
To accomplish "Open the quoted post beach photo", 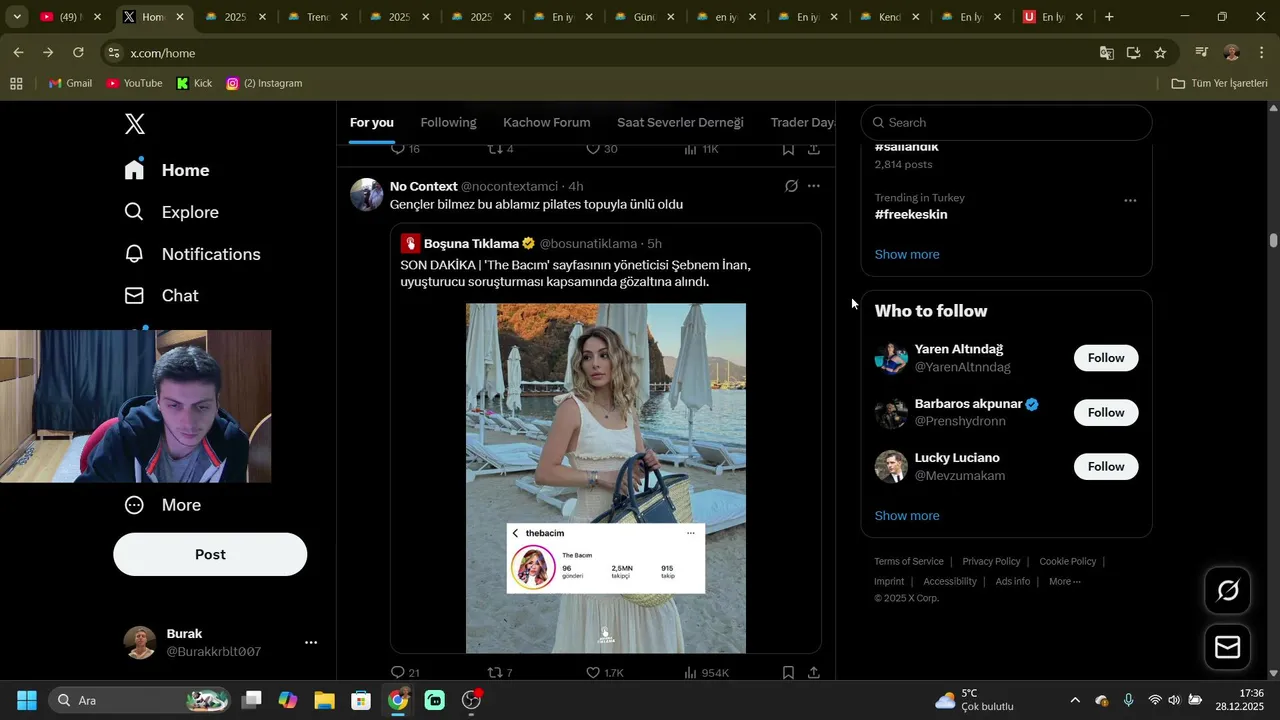I will (606, 478).
